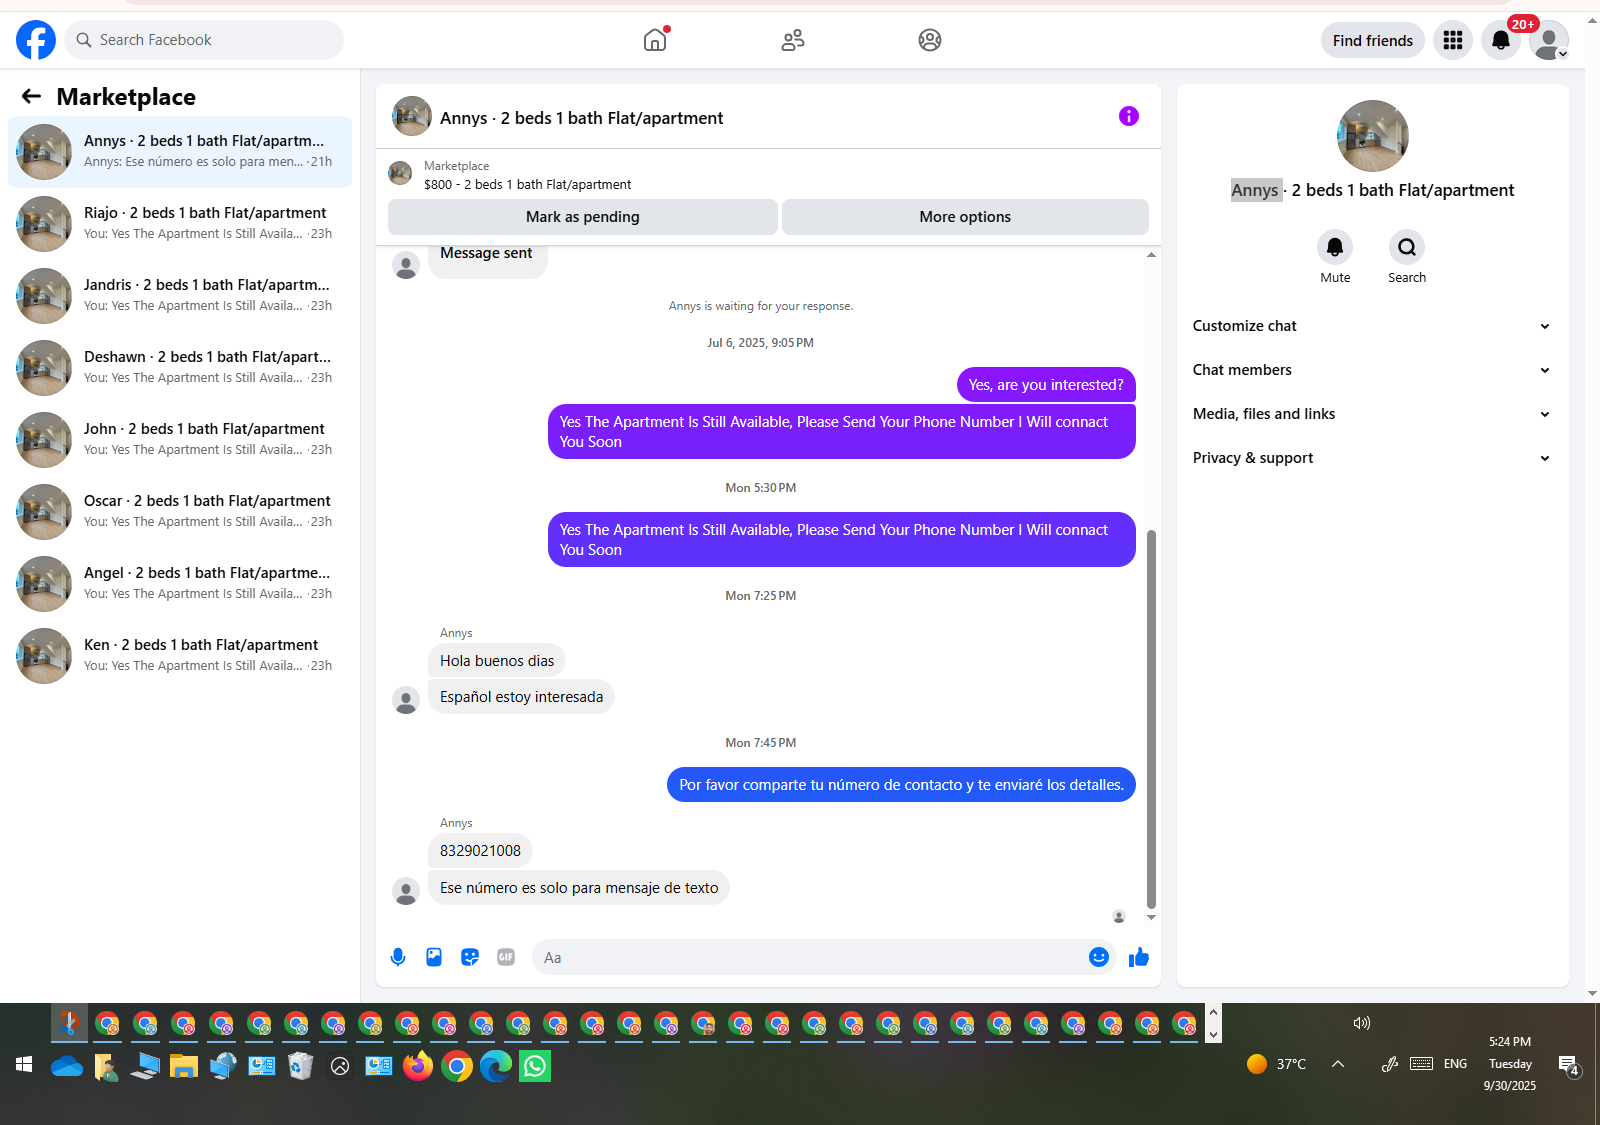This screenshot has width=1600, height=1125.
Task: Open the GIF picker icon
Action: coord(506,957)
